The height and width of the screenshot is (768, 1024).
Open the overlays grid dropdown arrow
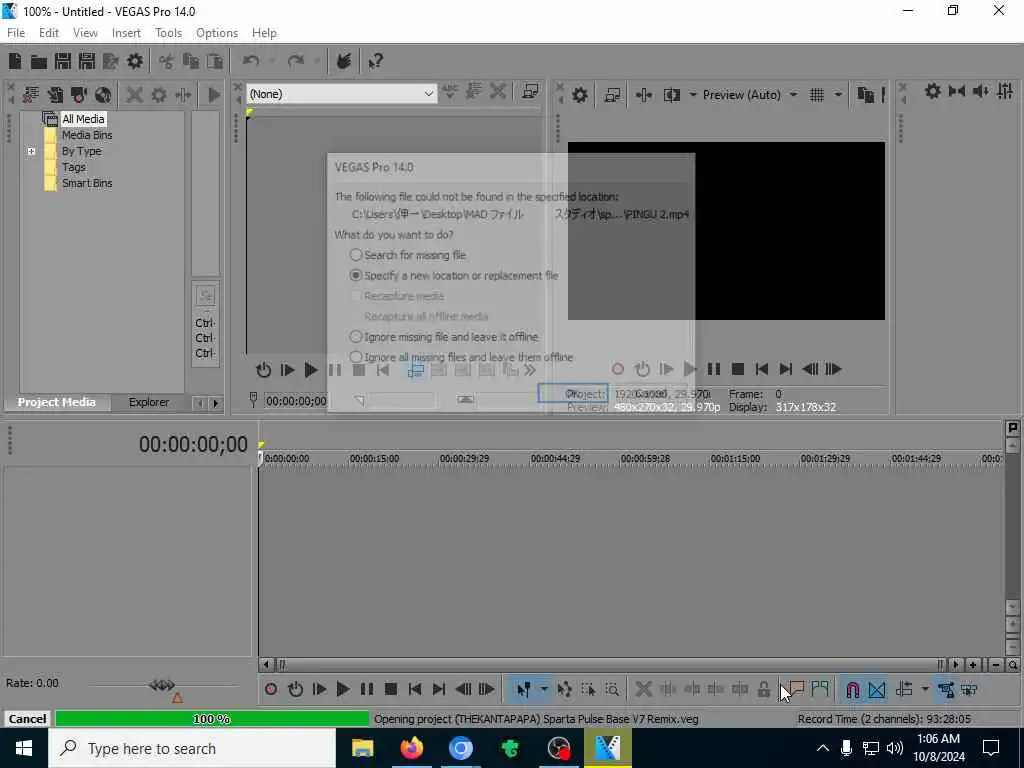[838, 95]
